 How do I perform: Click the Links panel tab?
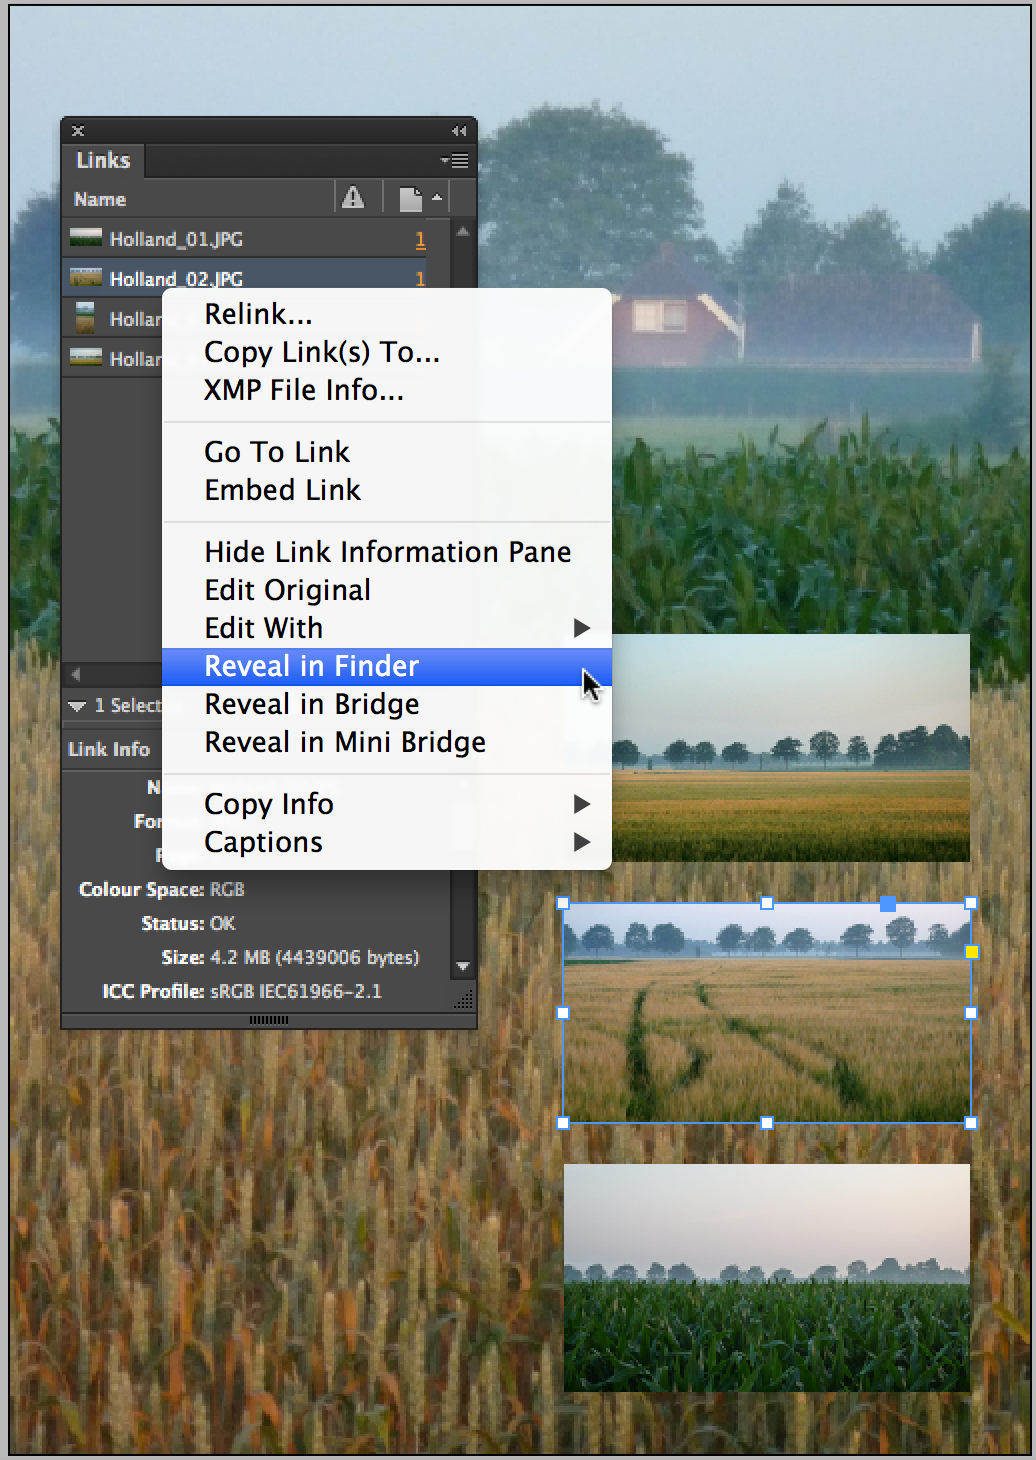coord(103,160)
